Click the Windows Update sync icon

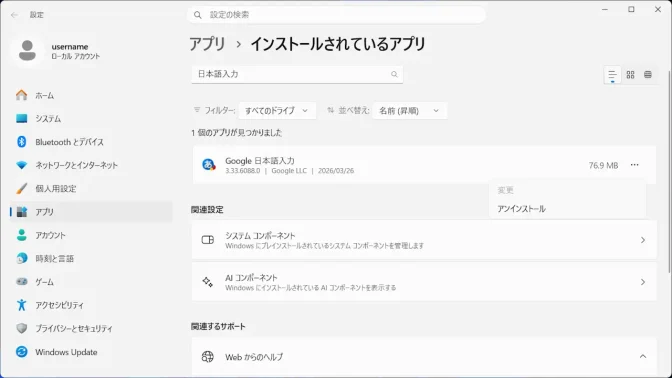[x=21, y=352]
